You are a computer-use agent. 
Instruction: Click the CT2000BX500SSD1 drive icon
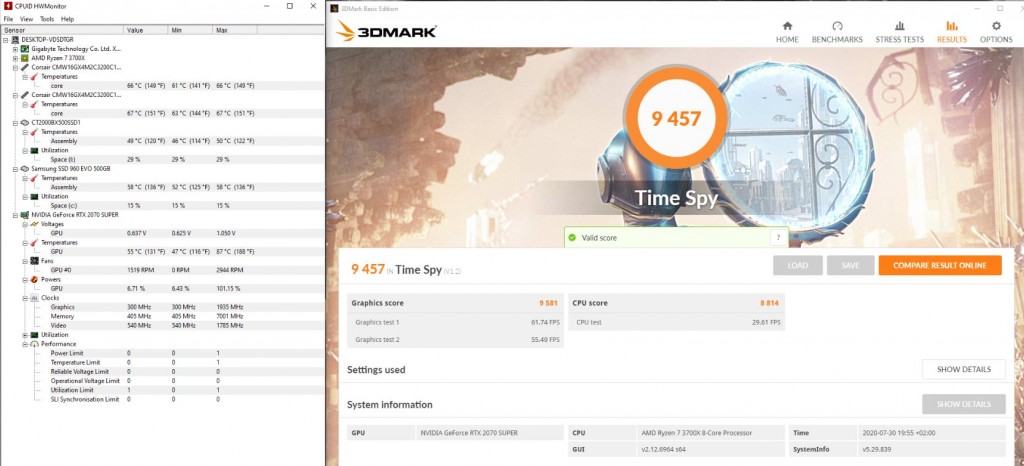(x=25, y=122)
